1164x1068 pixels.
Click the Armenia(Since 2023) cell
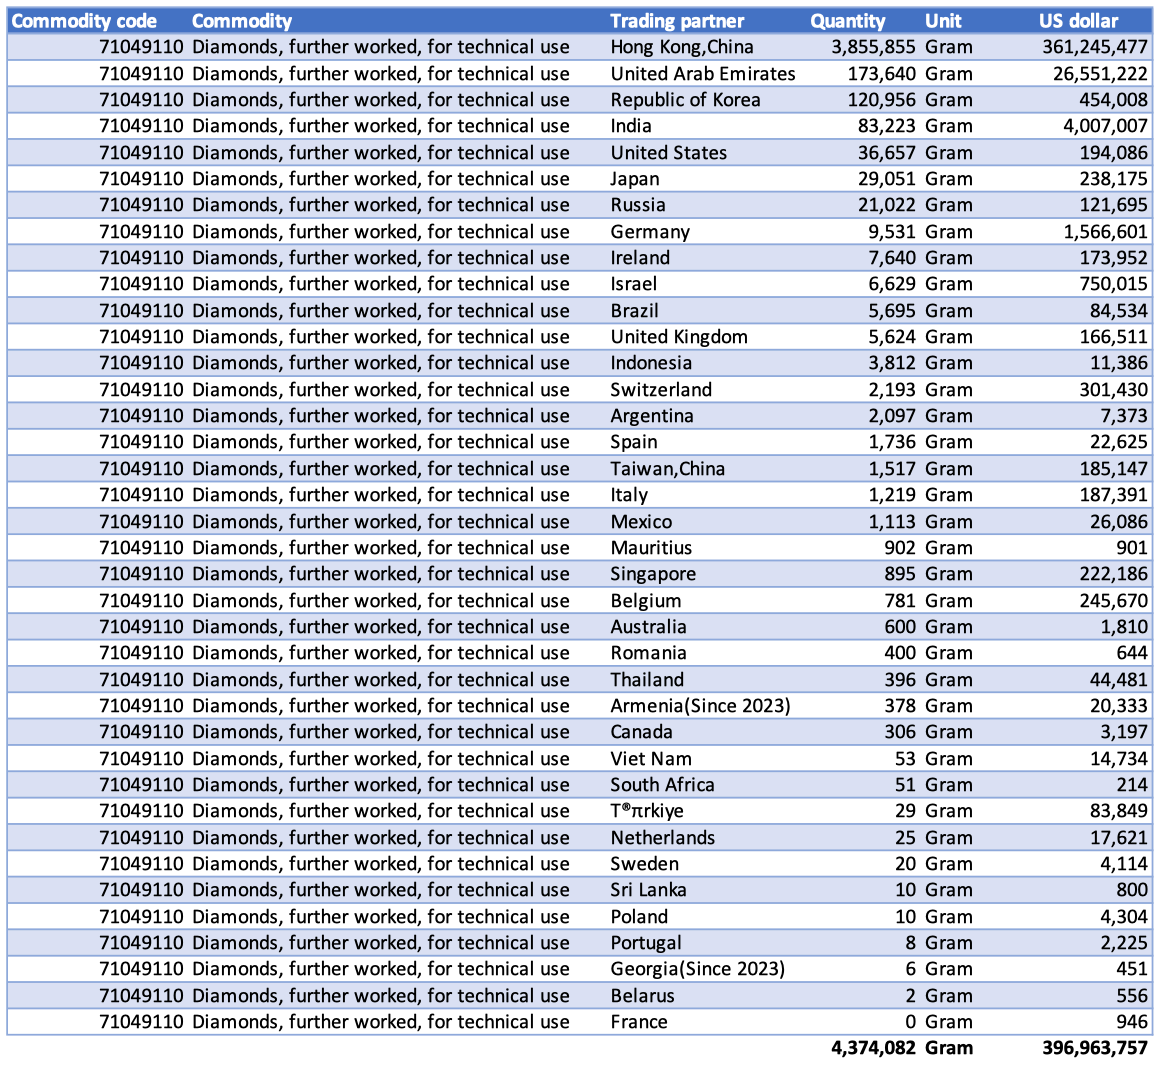(x=700, y=706)
